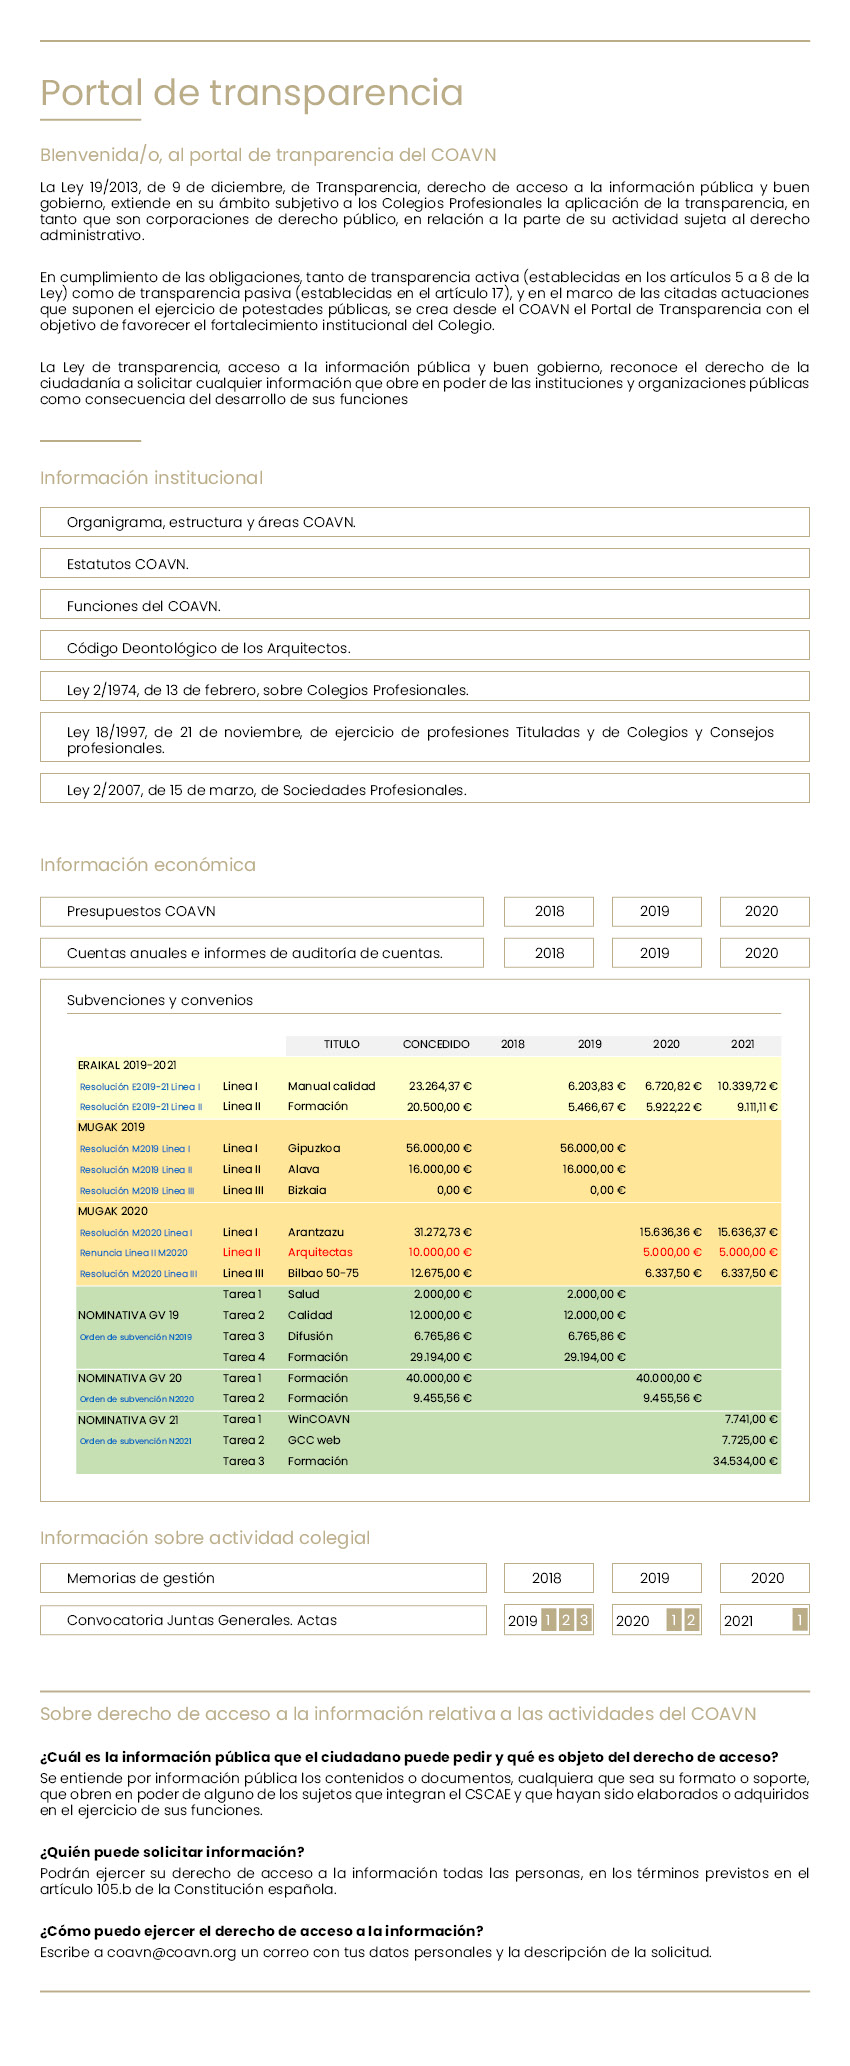Open Presupuestos COAVN for 2019

(x=656, y=911)
